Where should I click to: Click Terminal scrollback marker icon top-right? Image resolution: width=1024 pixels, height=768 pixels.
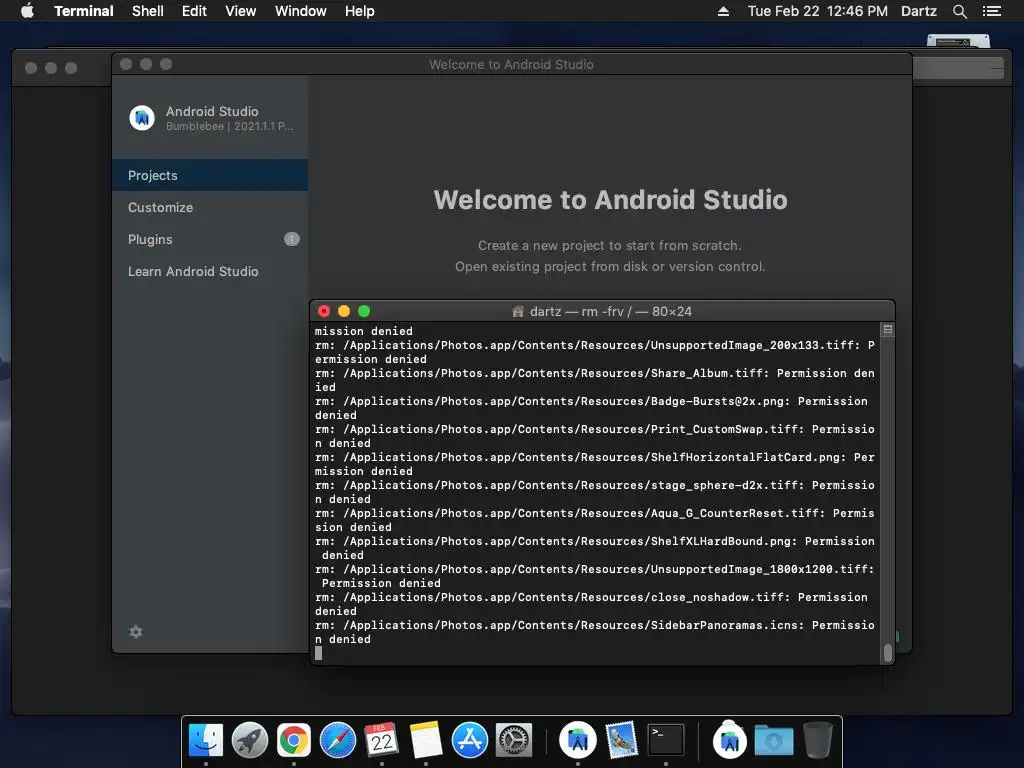[x=888, y=330]
